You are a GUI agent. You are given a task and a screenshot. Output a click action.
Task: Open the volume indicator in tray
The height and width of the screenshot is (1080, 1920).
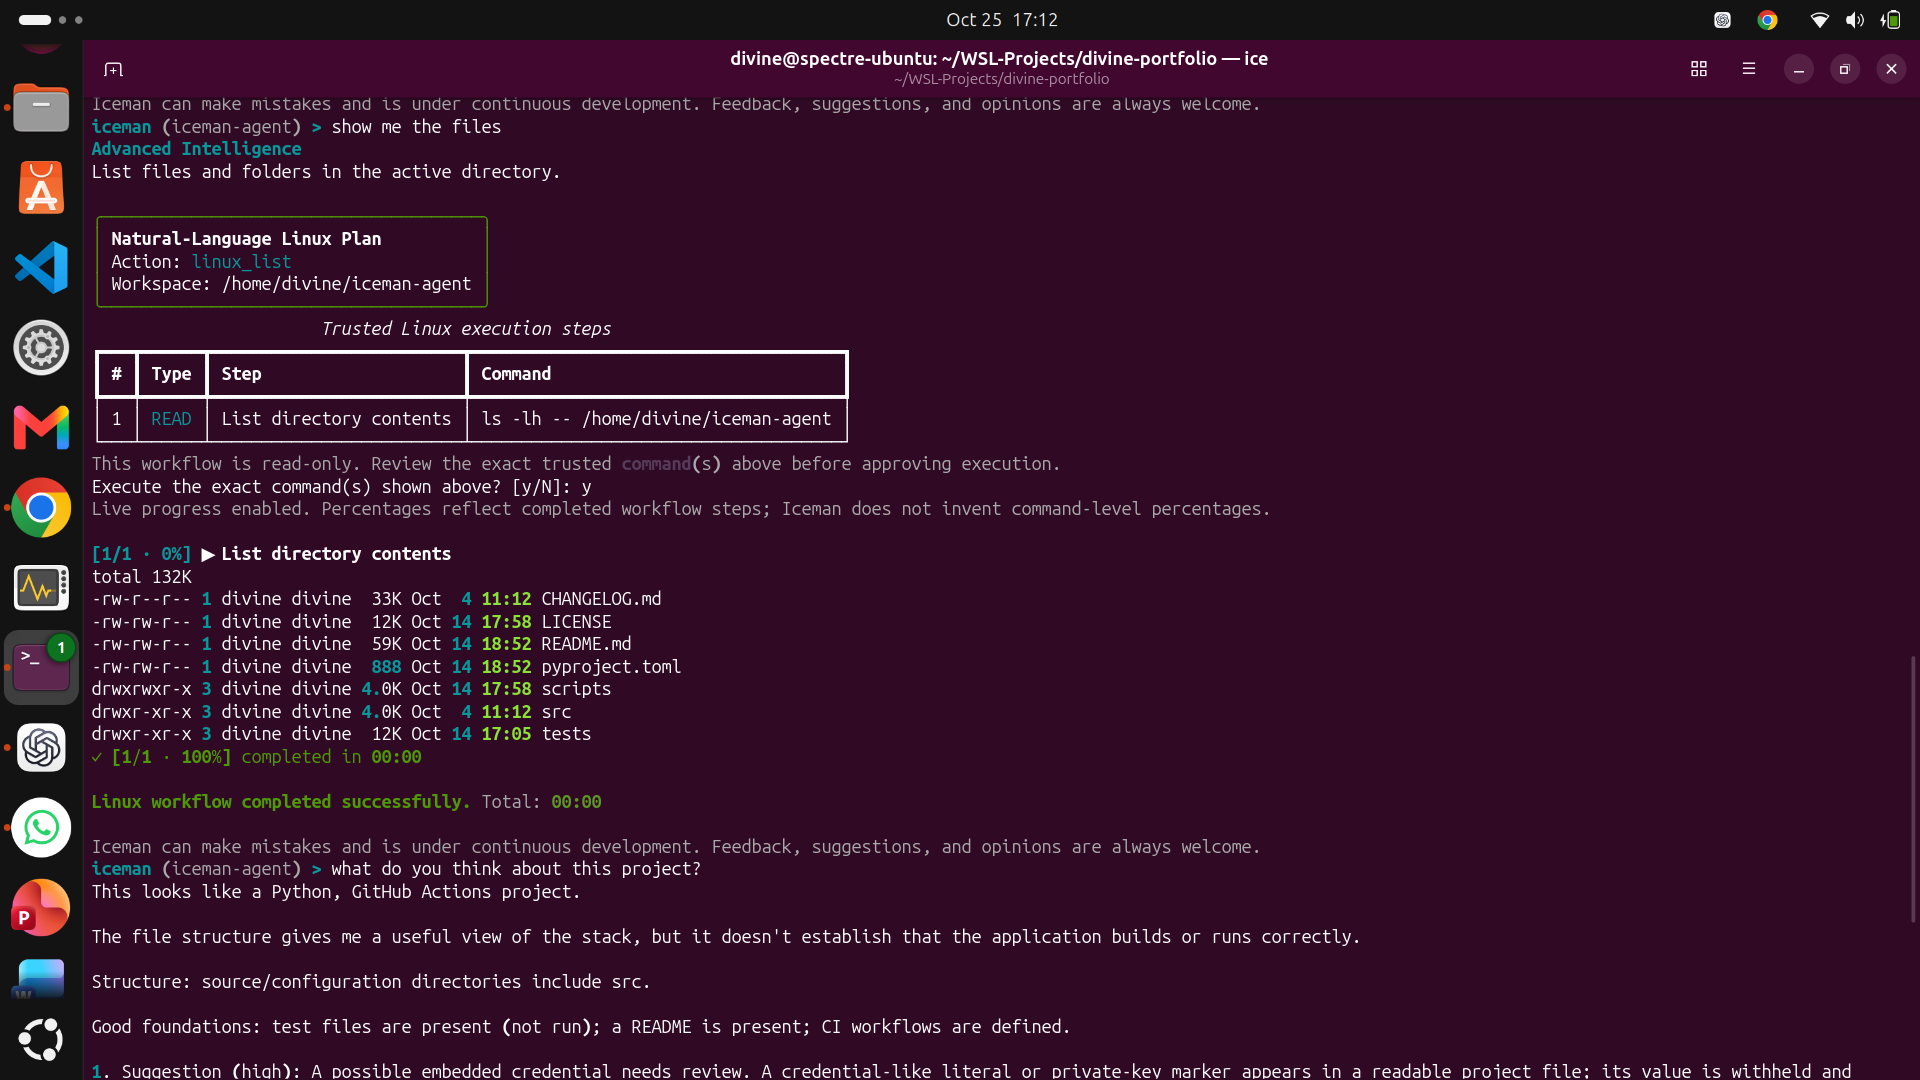pos(1855,20)
